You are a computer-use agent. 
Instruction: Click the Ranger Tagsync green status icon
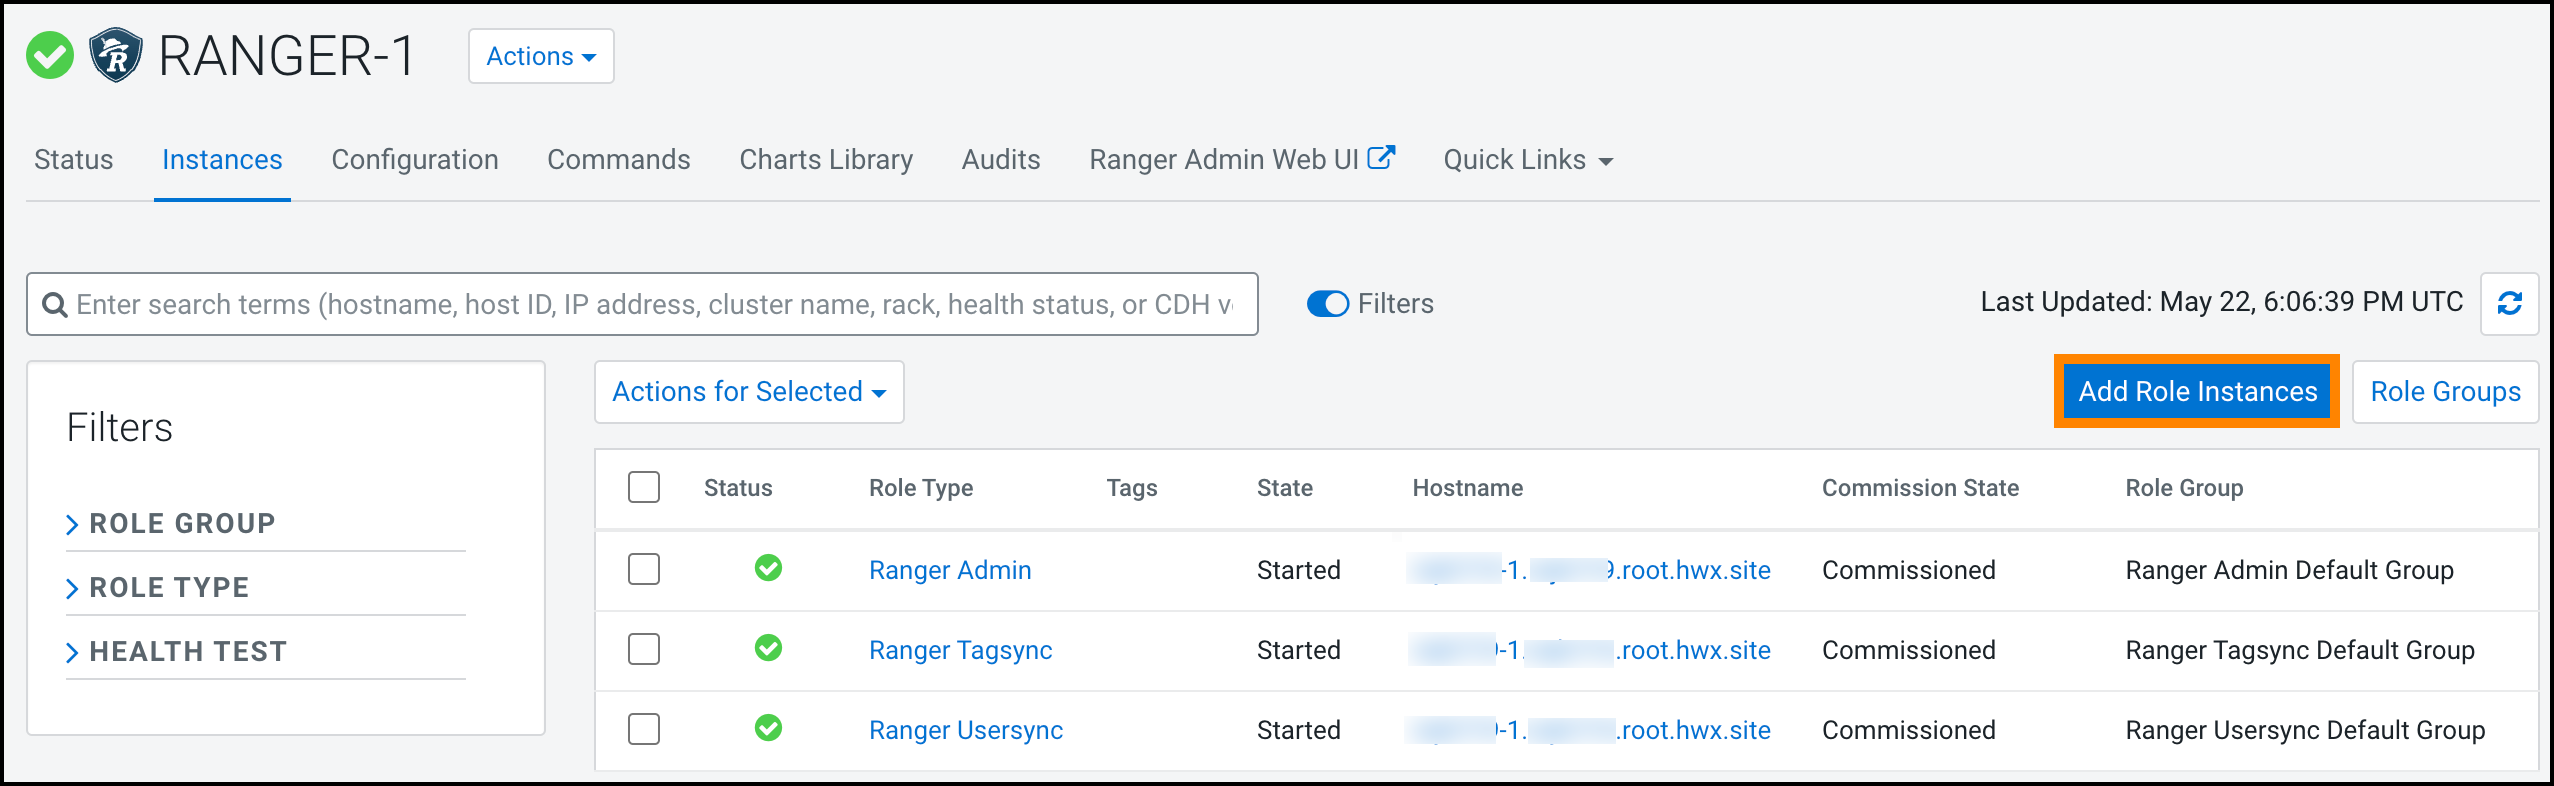(768, 648)
